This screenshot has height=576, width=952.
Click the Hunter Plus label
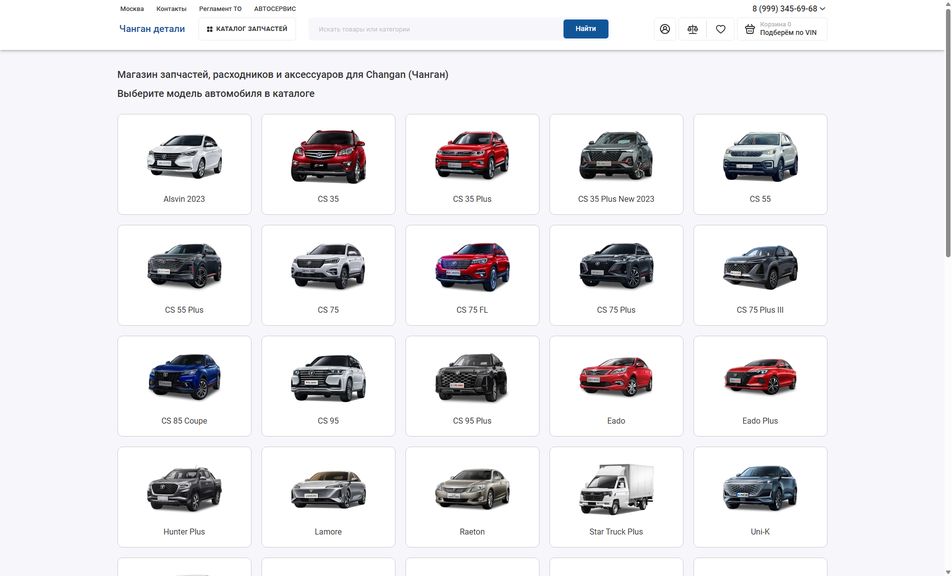pos(184,532)
